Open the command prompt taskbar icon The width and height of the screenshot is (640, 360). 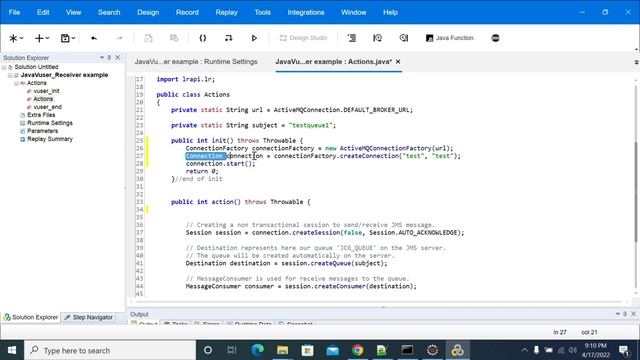pyautogui.click(x=407, y=350)
